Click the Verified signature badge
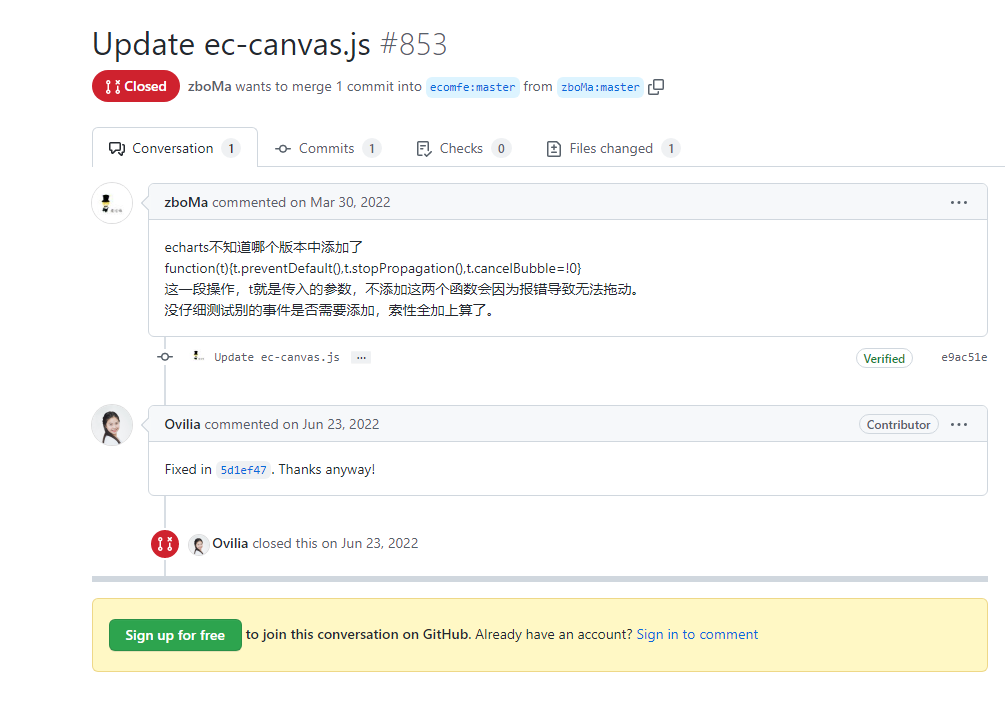The image size is (1005, 703). [x=884, y=358]
